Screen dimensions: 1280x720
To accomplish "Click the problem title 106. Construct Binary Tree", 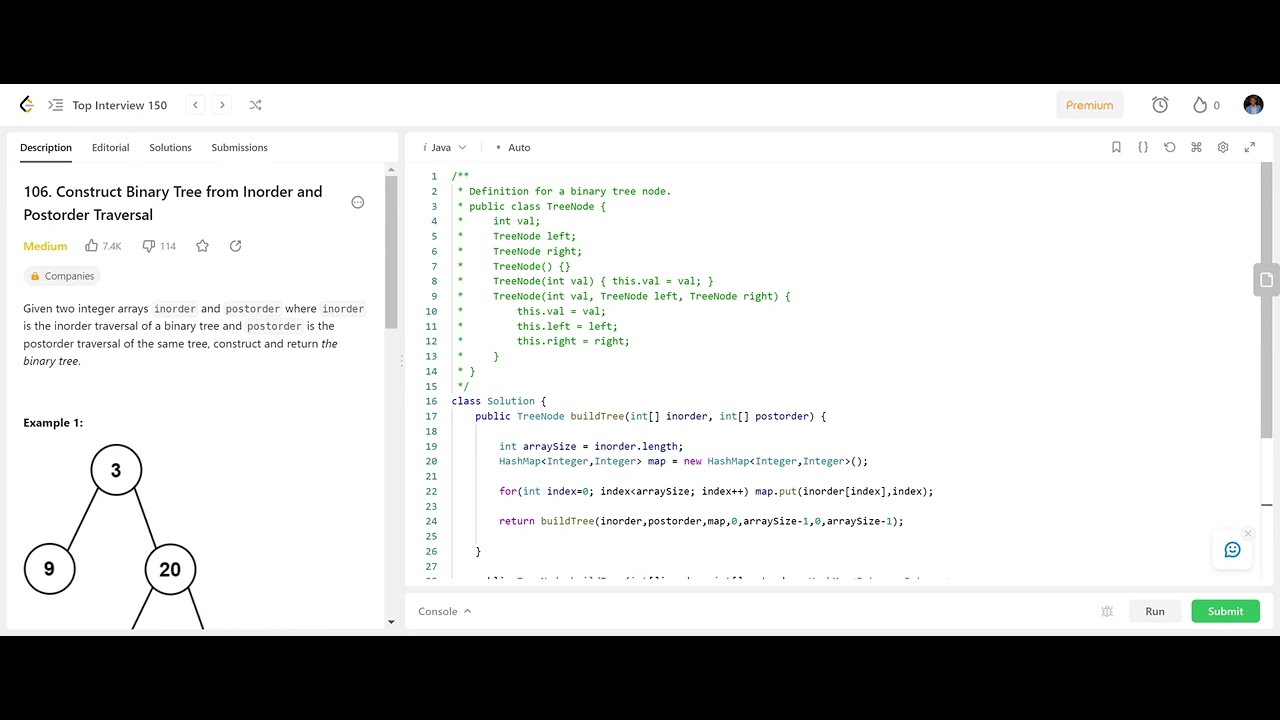I will click(x=173, y=203).
